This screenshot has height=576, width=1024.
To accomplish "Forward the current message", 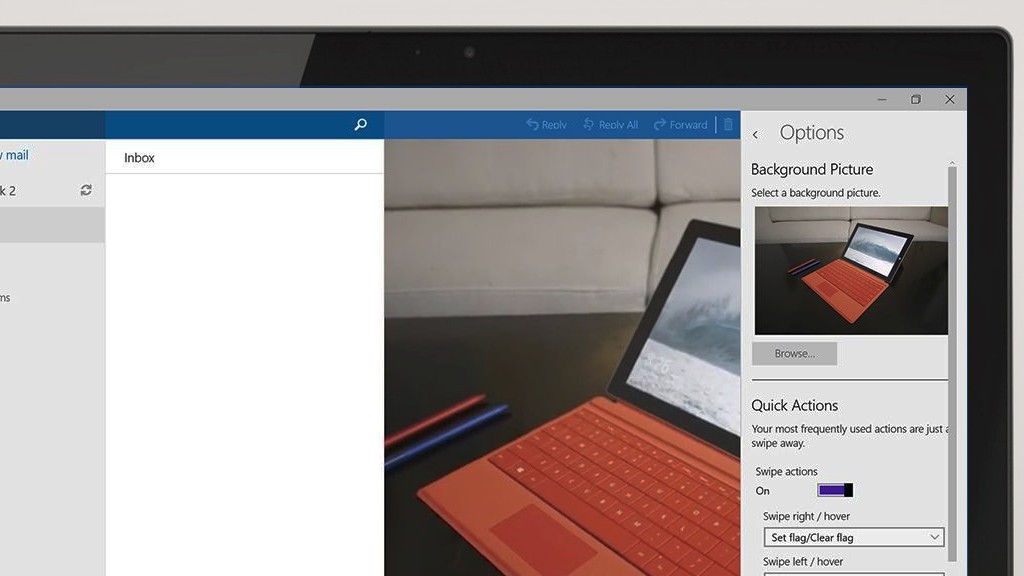I will coord(680,124).
